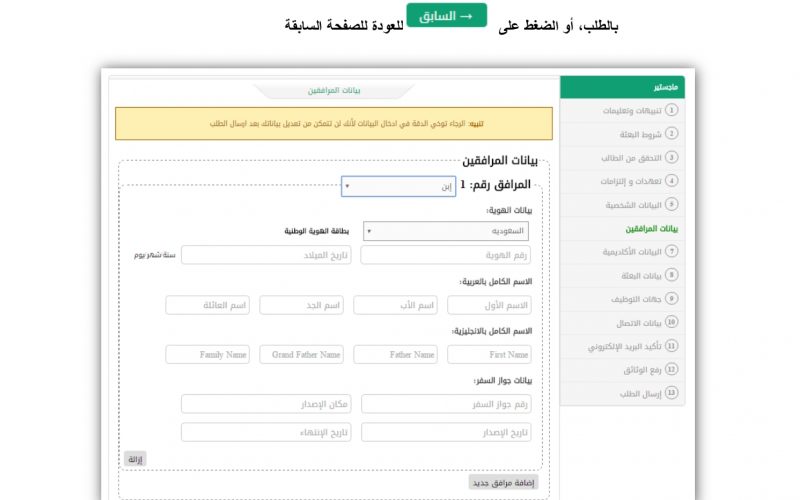Viewport: 800px width, 500px height.
Task: Click the مكان الإصدار input field
Action: coord(266,404)
